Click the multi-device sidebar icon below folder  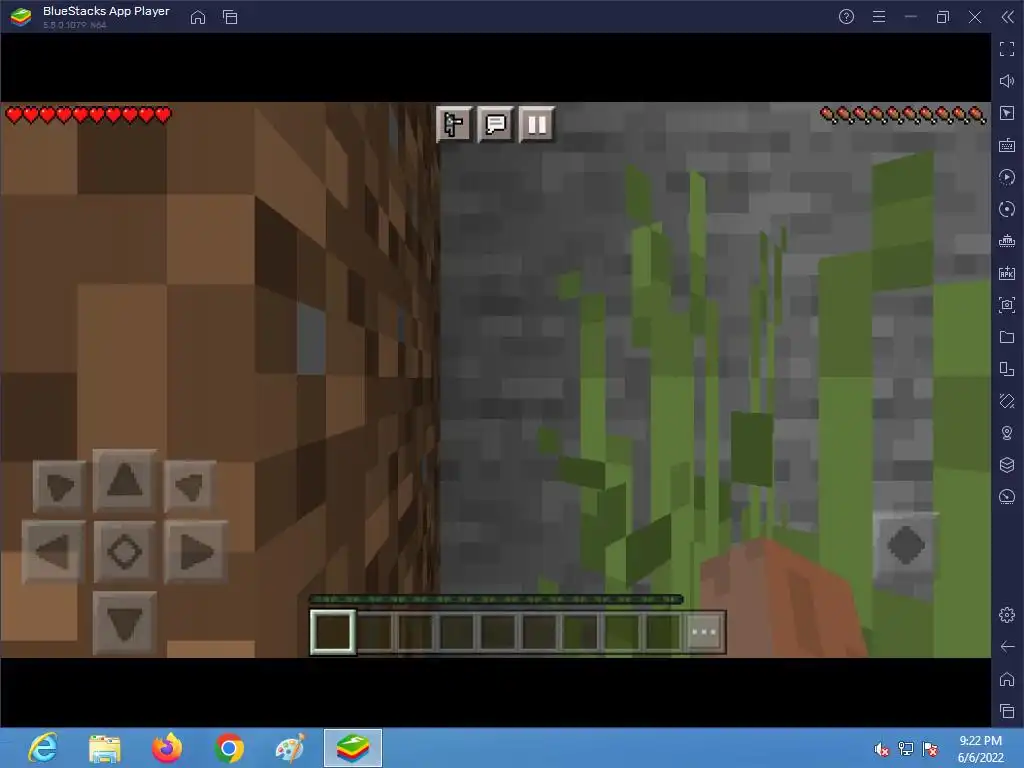(x=1007, y=369)
